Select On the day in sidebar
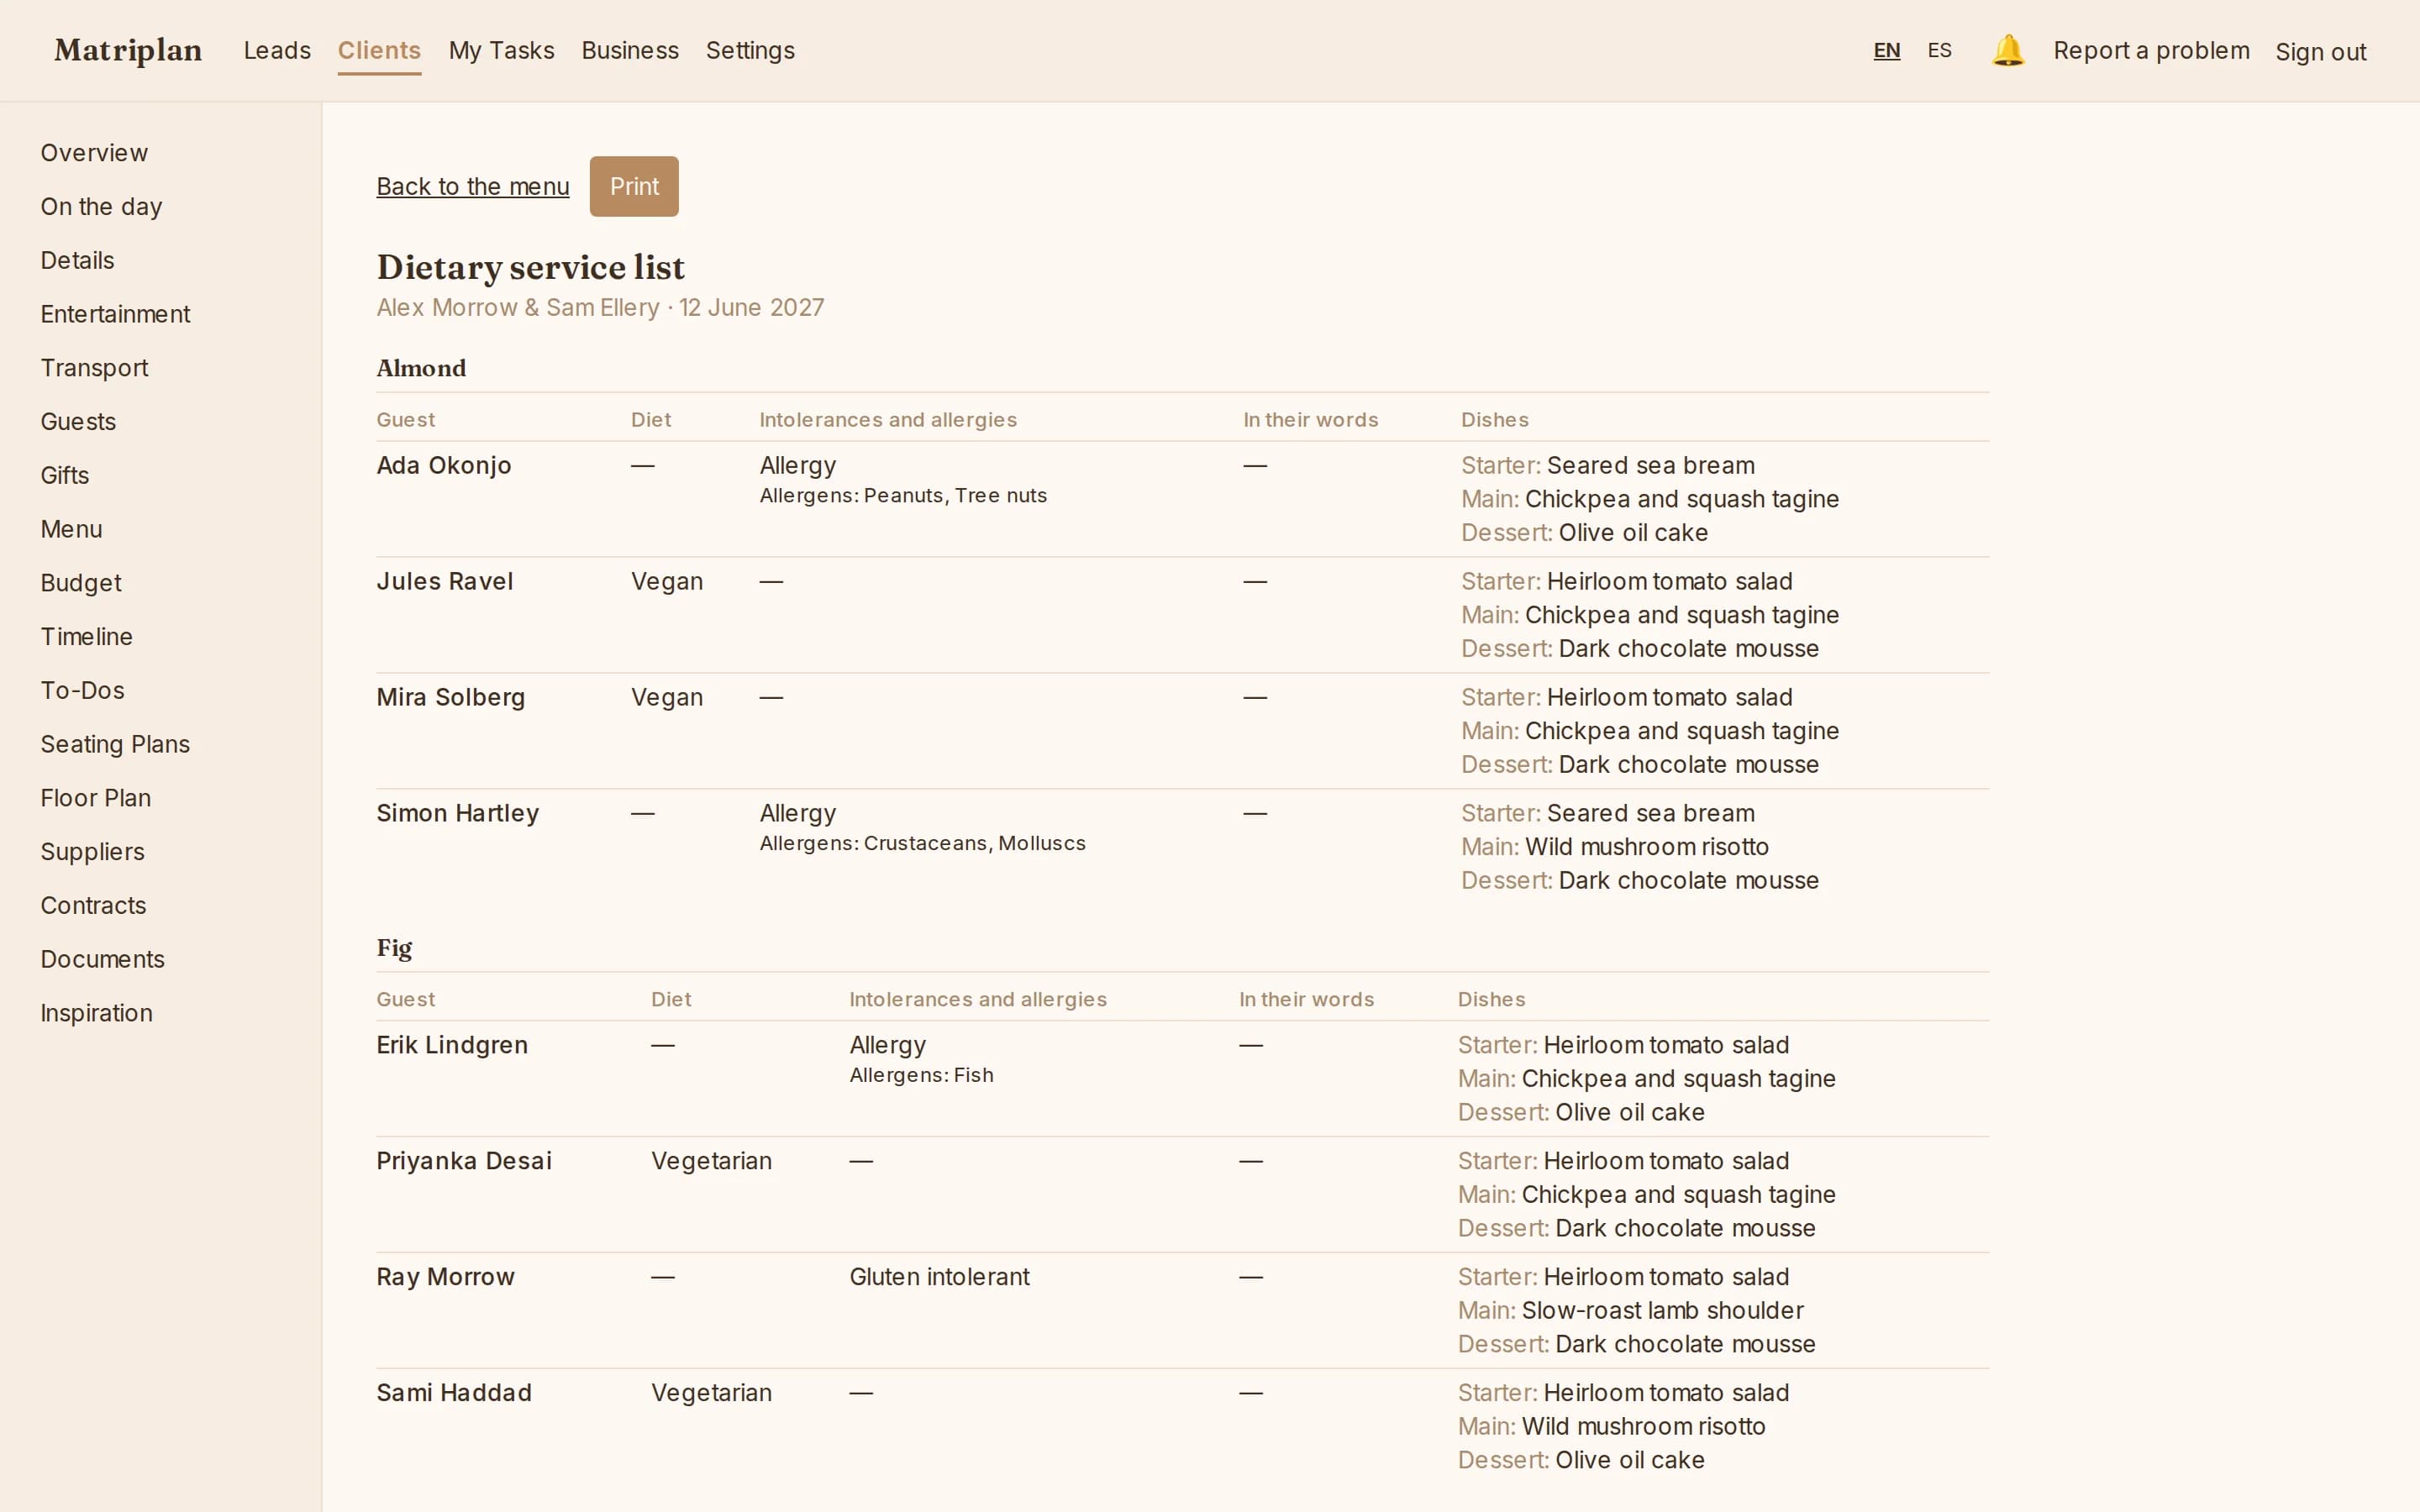This screenshot has width=2420, height=1512. click(101, 206)
